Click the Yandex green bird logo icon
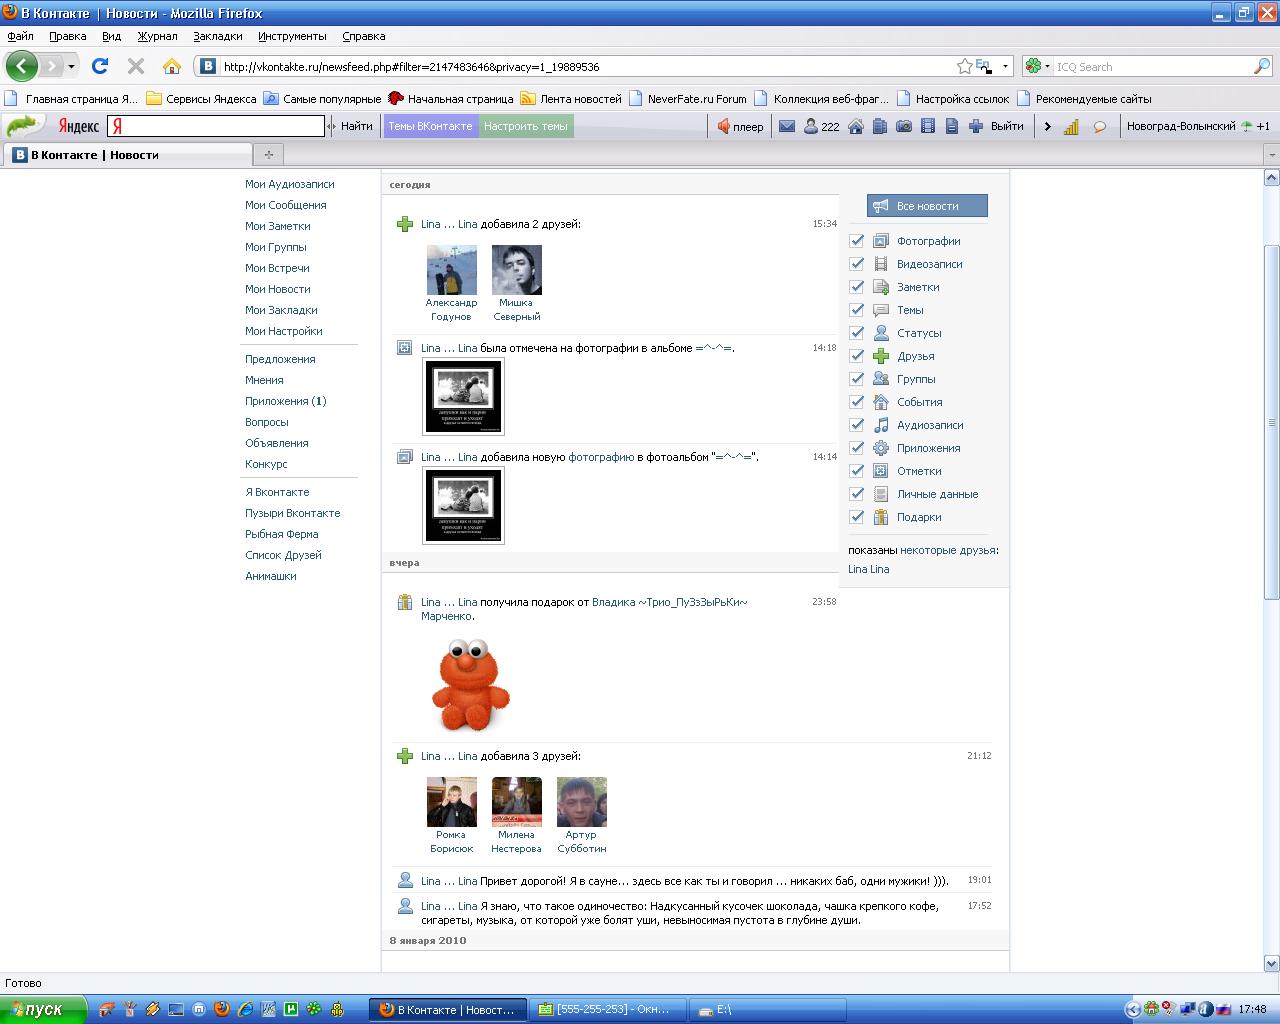 [x=24, y=126]
